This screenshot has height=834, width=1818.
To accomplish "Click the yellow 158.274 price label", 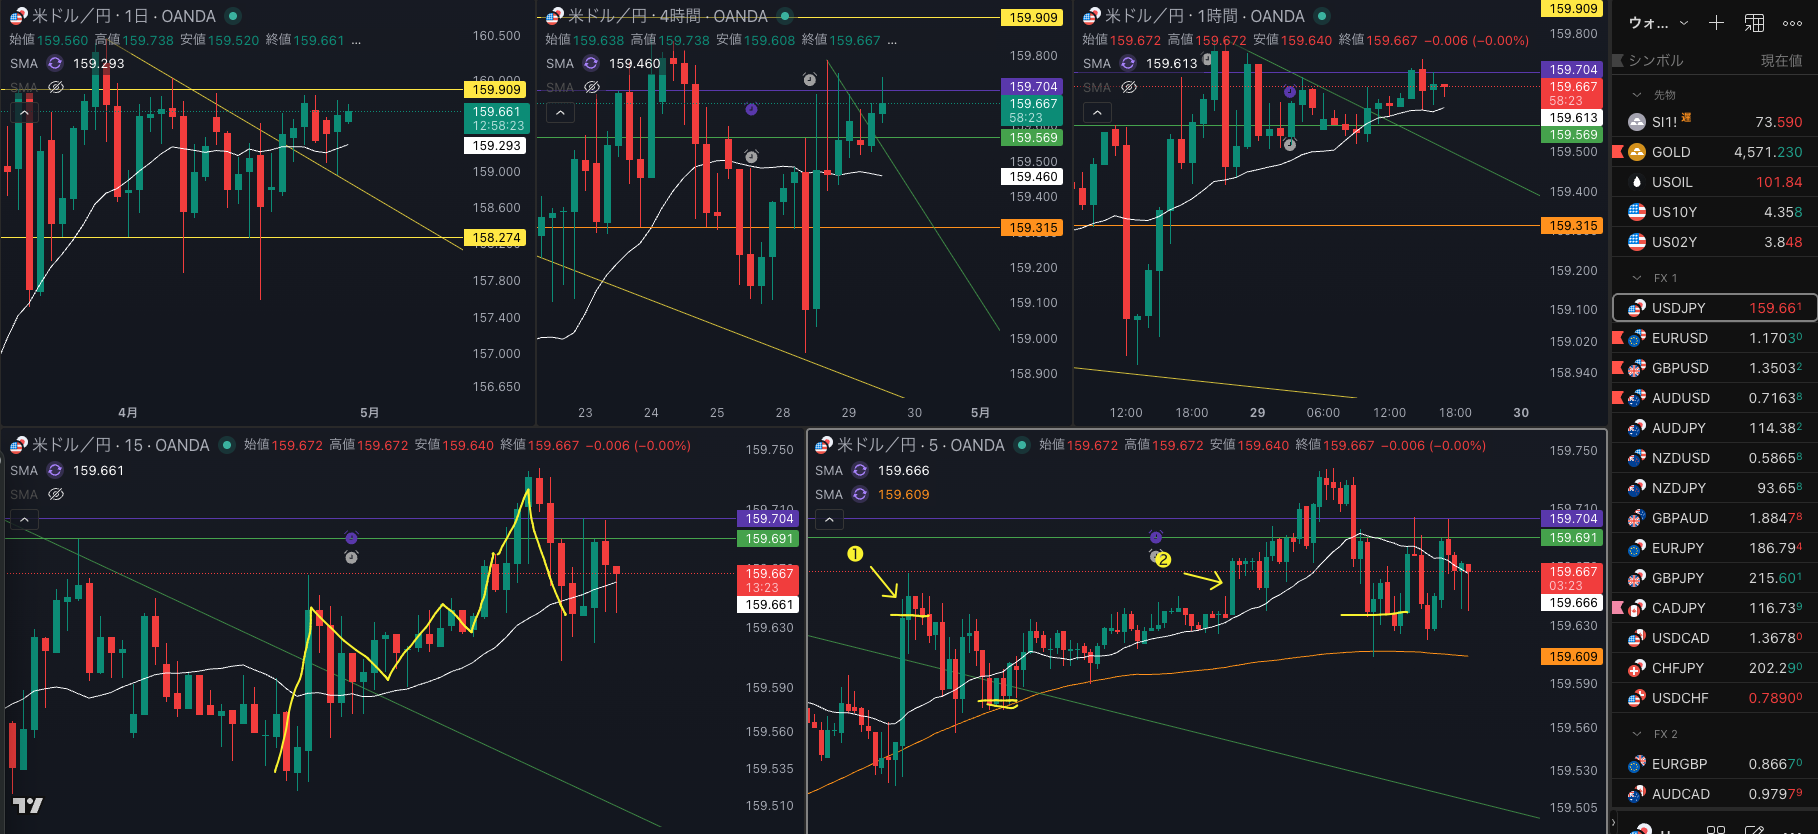I will coord(496,238).
